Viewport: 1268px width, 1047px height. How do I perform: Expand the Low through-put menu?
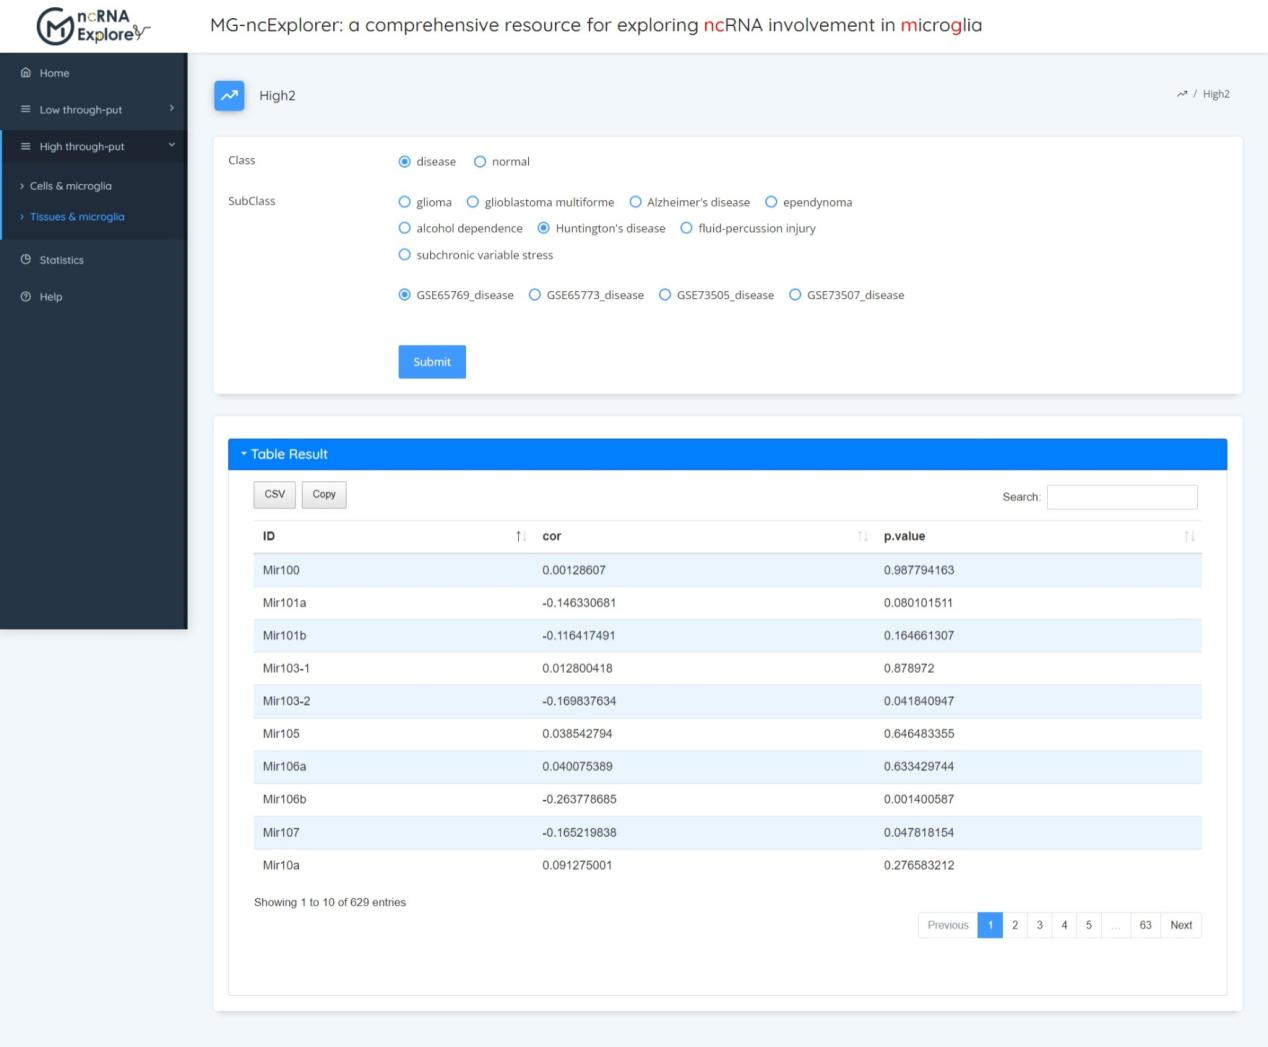(x=93, y=110)
